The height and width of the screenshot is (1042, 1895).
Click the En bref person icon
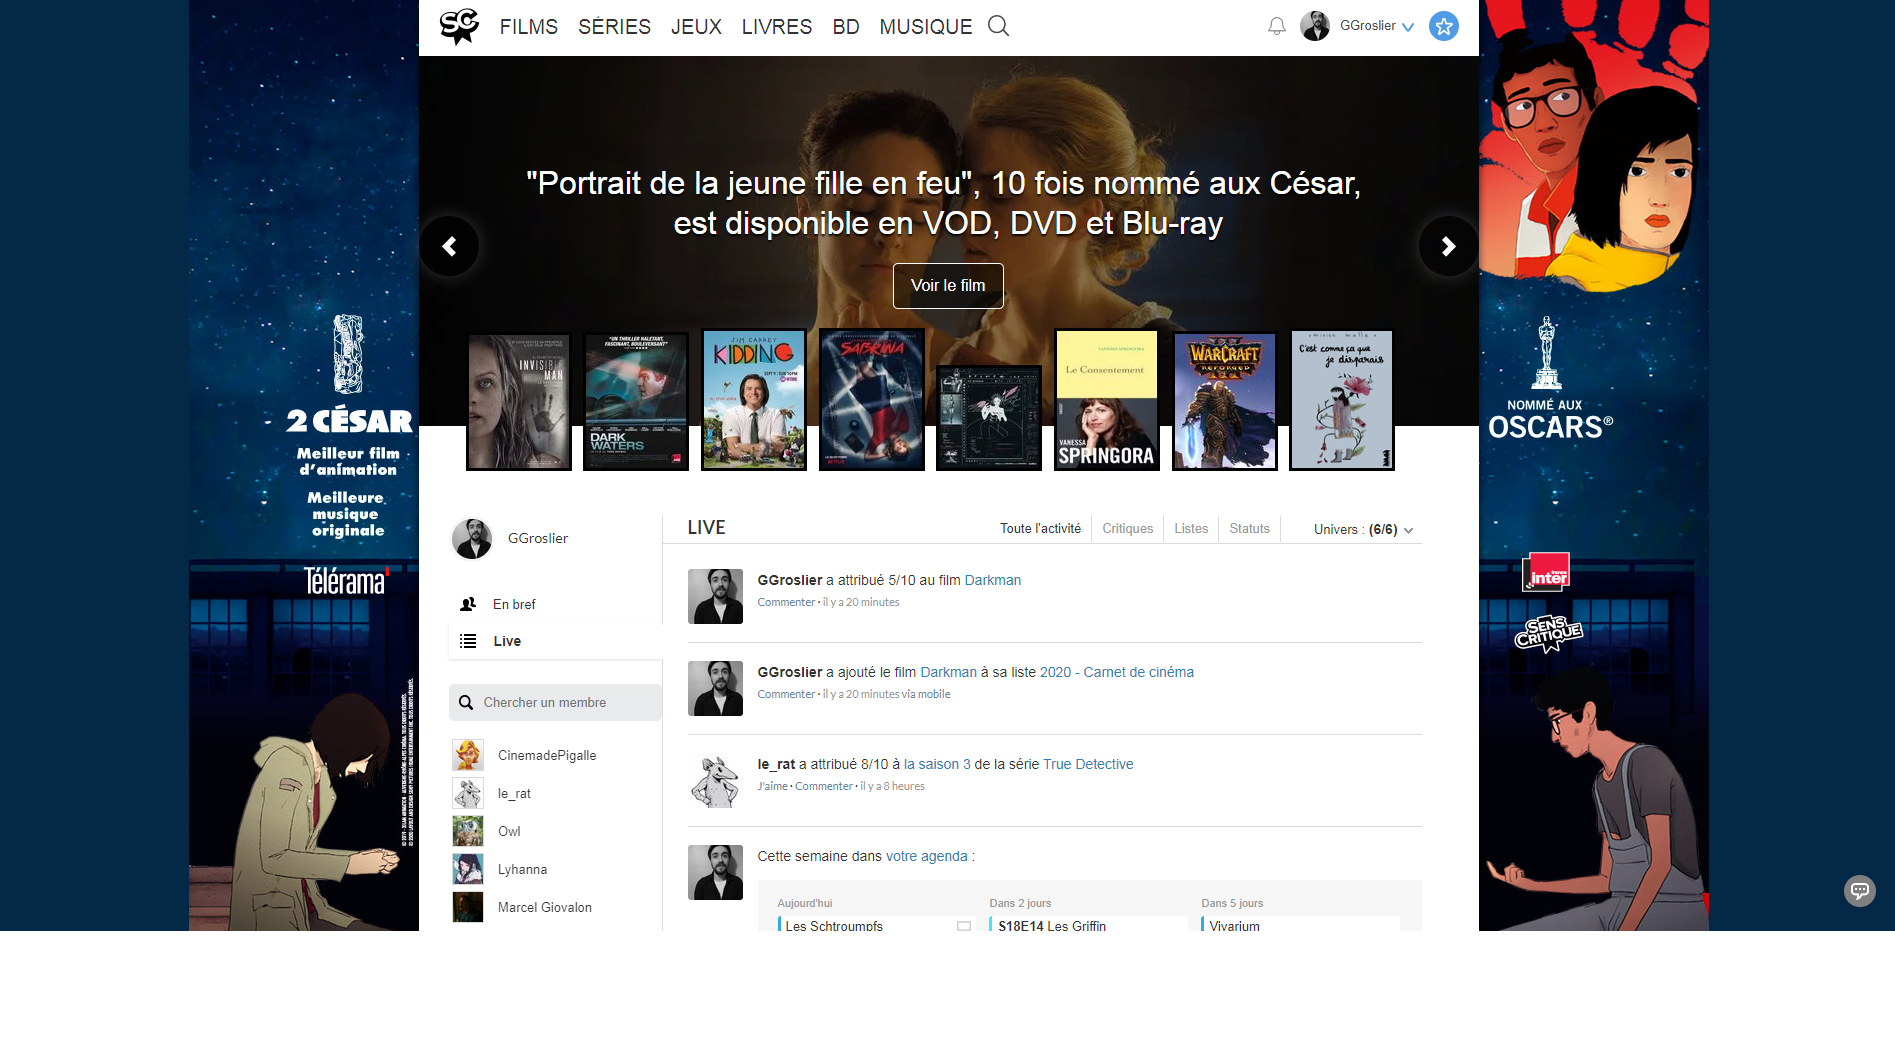pos(468,604)
